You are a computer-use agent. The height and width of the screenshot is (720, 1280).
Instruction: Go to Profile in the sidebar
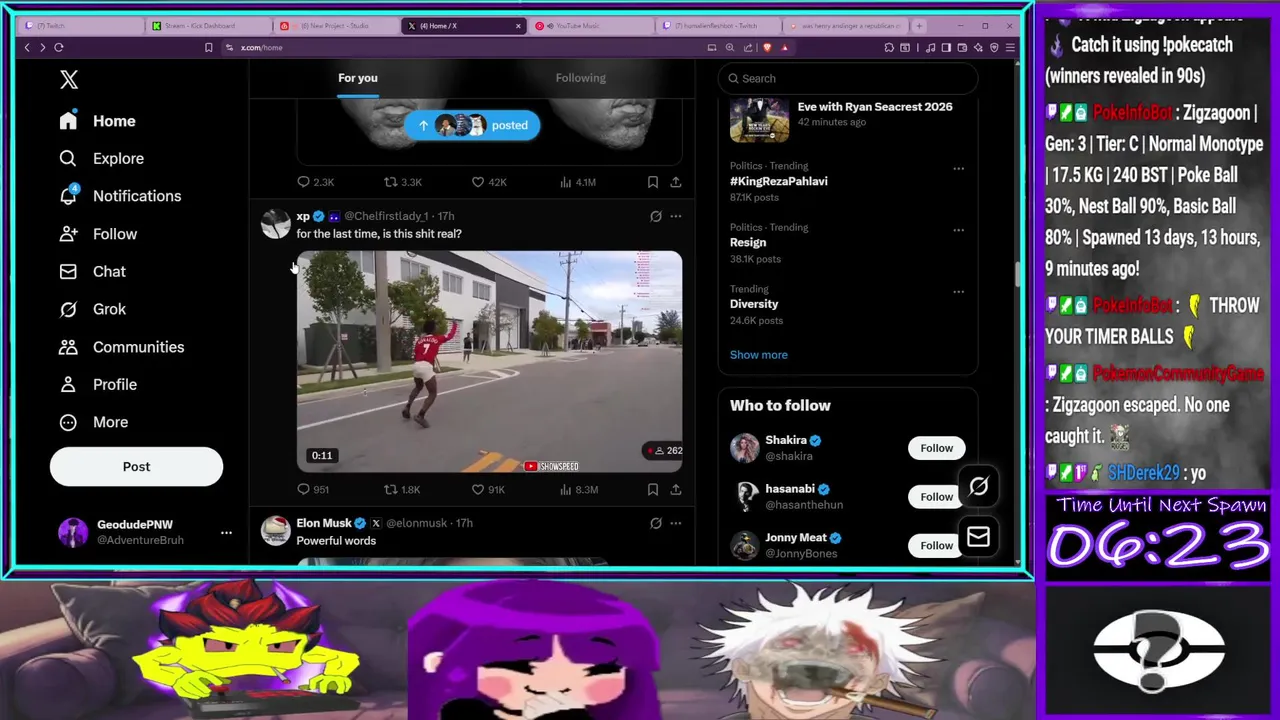[98, 384]
